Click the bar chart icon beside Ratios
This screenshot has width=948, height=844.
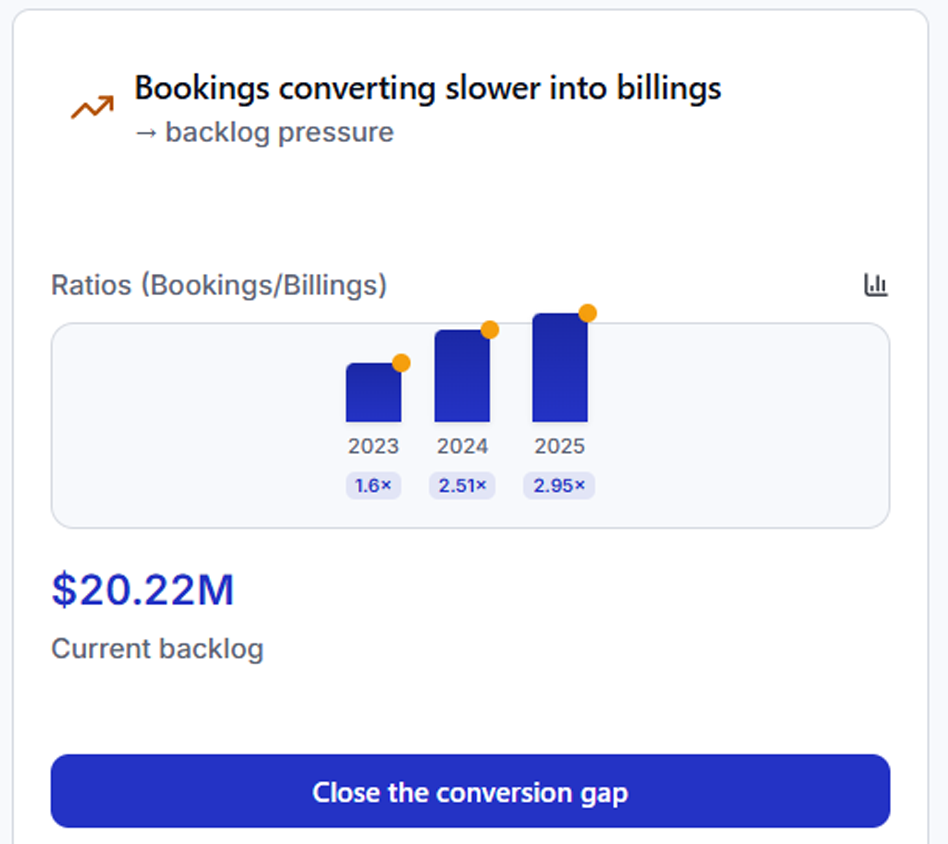click(876, 285)
